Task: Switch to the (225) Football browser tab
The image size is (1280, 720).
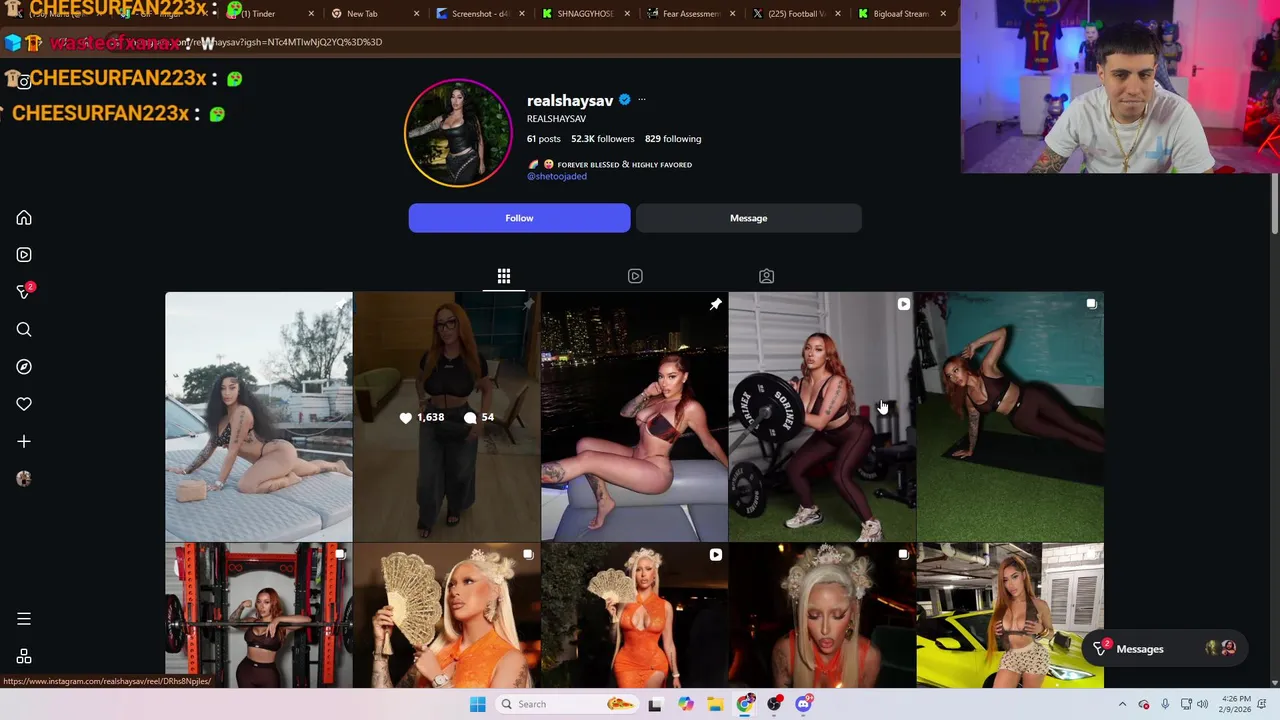Action: (x=797, y=14)
